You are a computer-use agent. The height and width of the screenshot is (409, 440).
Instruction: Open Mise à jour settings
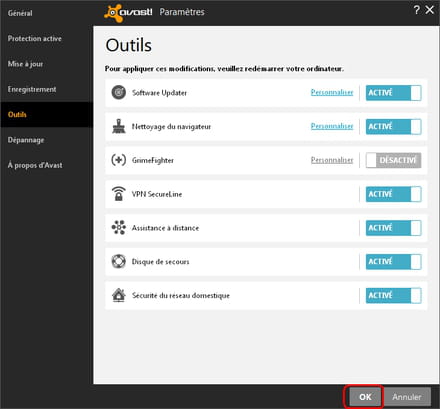pyautogui.click(x=47, y=64)
